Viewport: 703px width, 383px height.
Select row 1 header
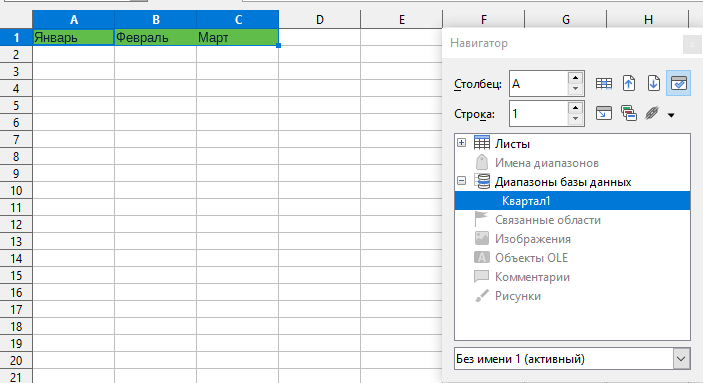[x=16, y=37]
